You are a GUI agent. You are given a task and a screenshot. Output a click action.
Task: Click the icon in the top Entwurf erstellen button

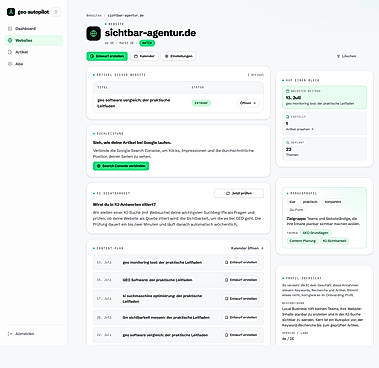click(x=92, y=56)
